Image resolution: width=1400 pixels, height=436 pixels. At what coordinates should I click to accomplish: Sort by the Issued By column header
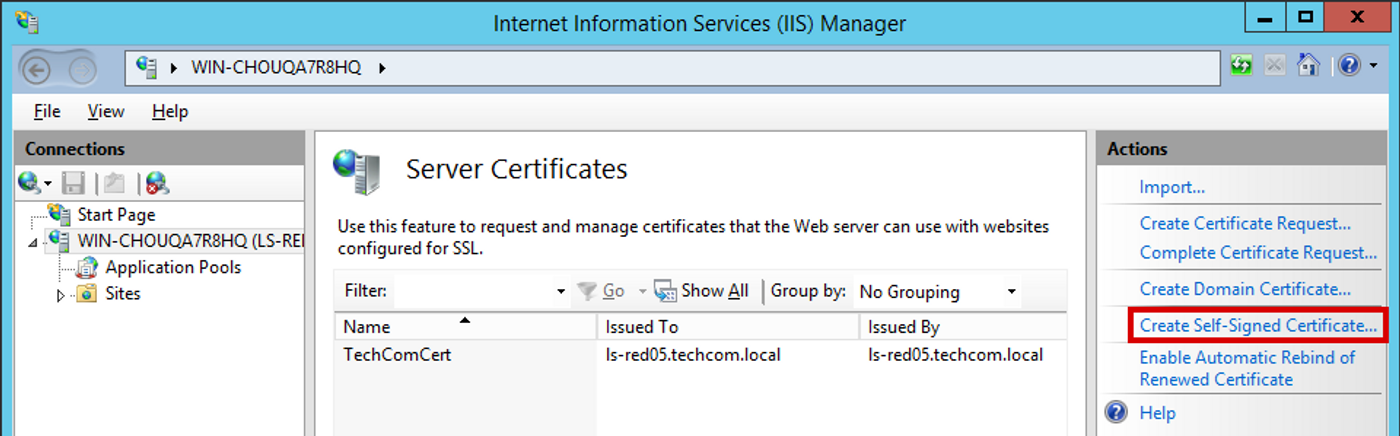click(x=963, y=327)
